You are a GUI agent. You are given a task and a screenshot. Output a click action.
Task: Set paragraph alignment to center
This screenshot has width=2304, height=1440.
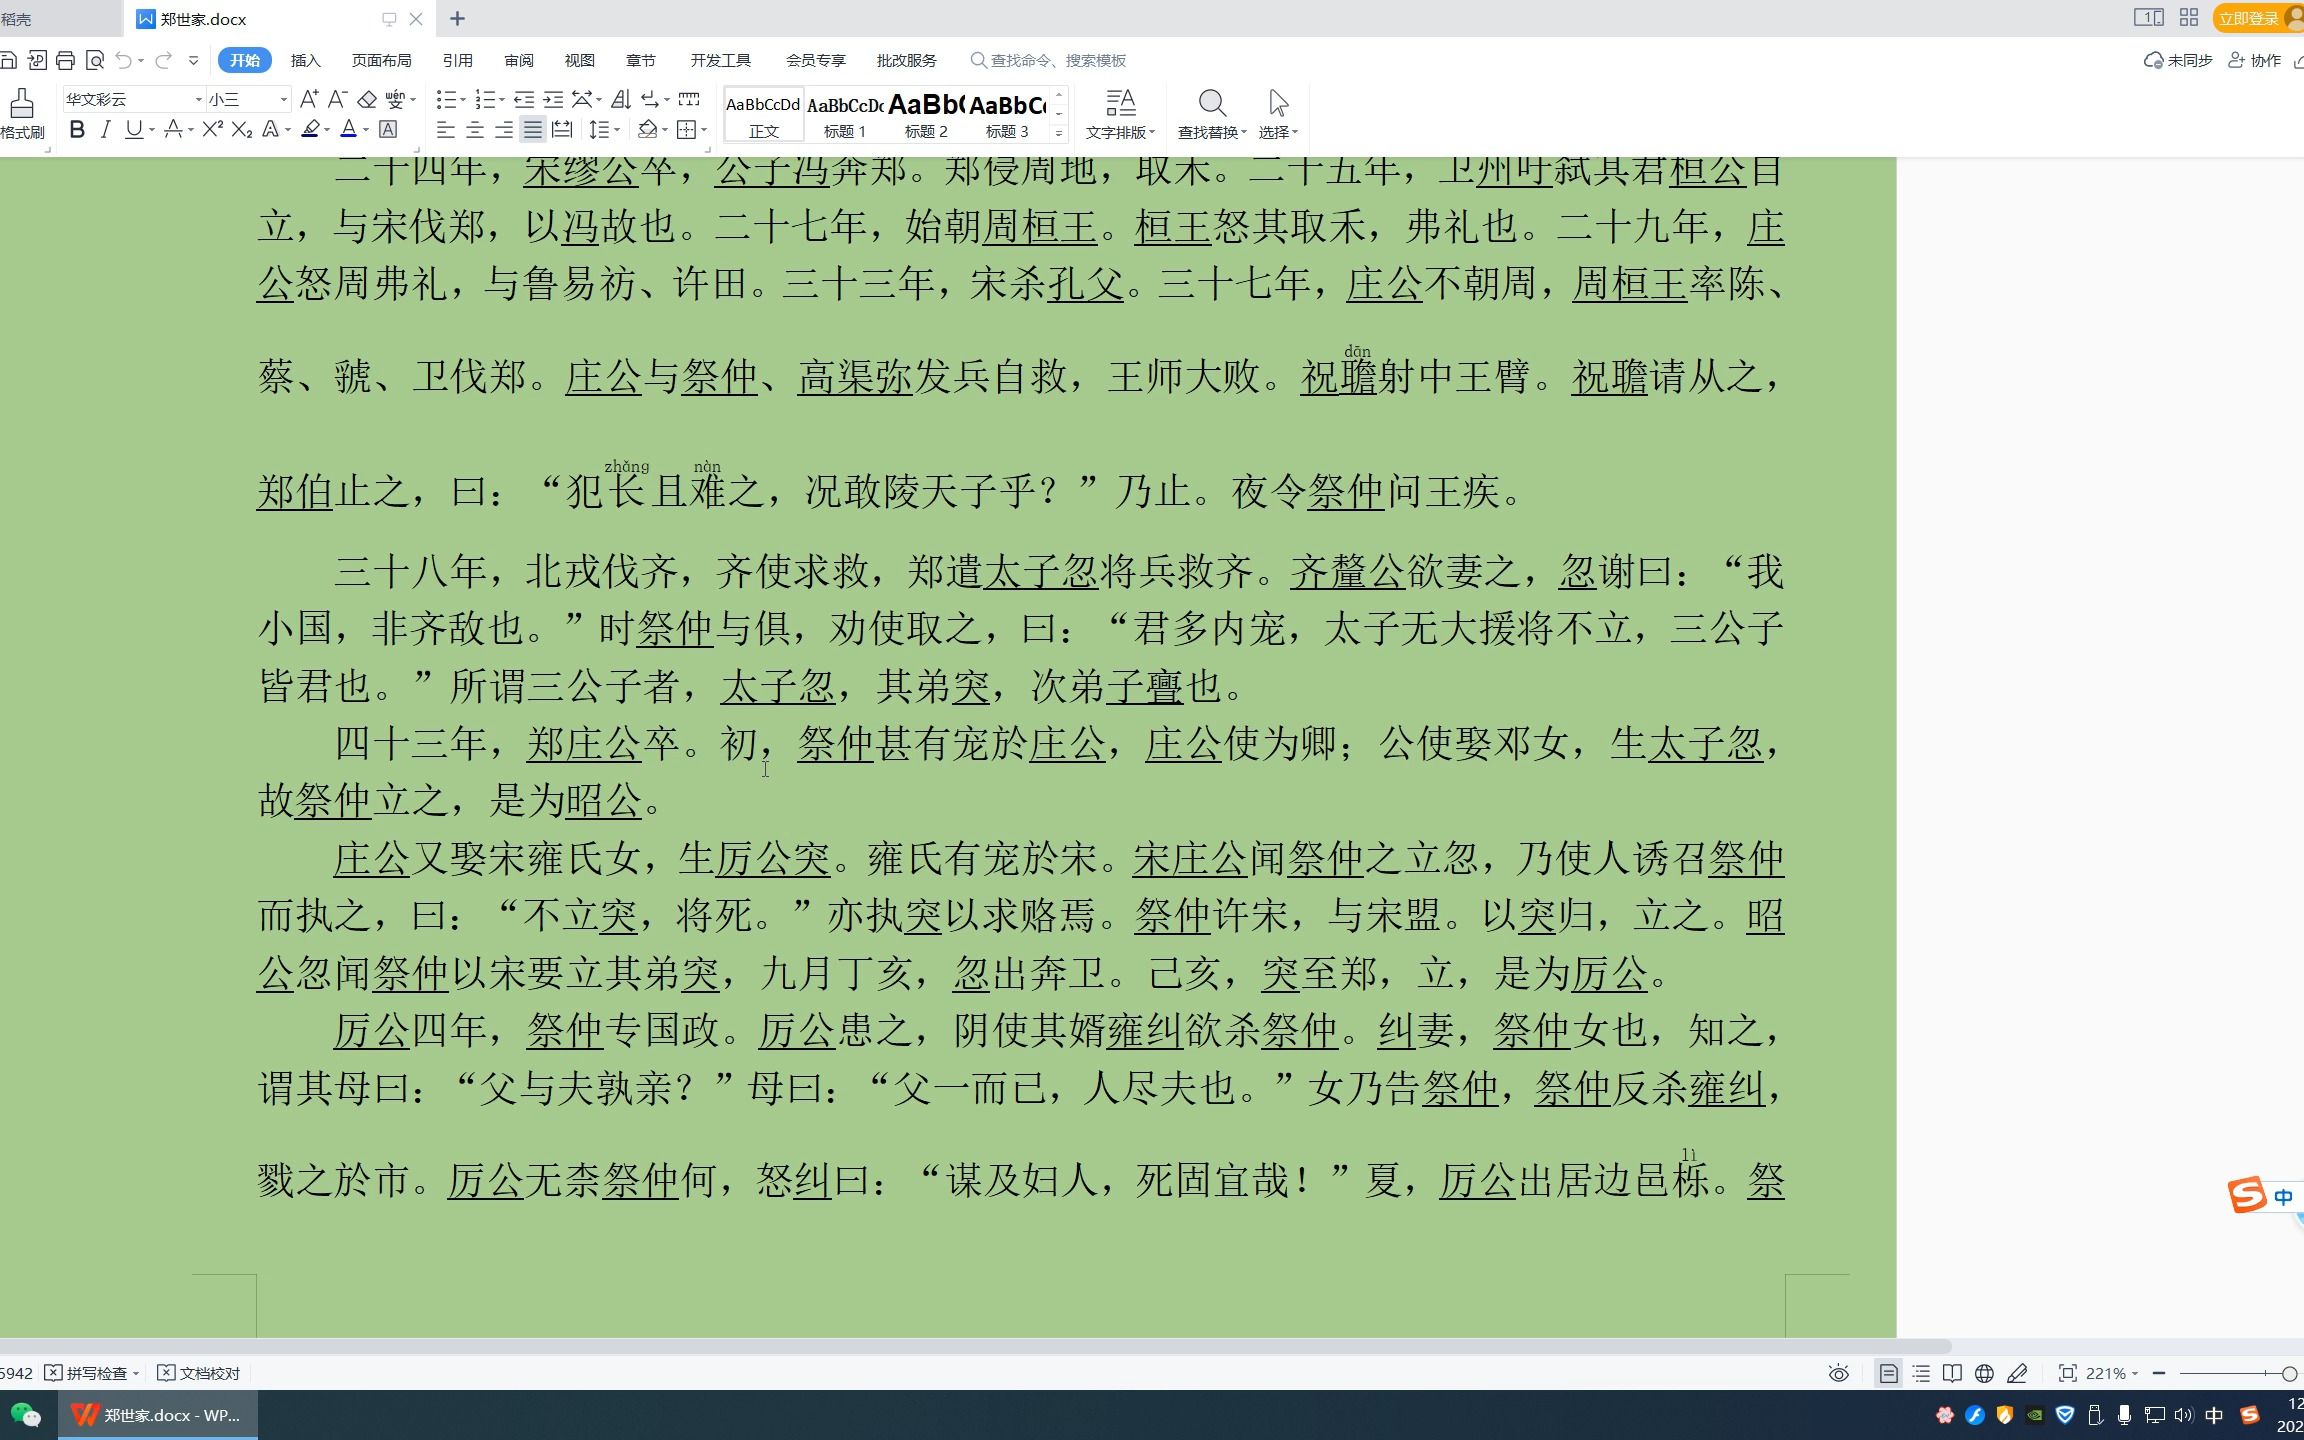475,130
